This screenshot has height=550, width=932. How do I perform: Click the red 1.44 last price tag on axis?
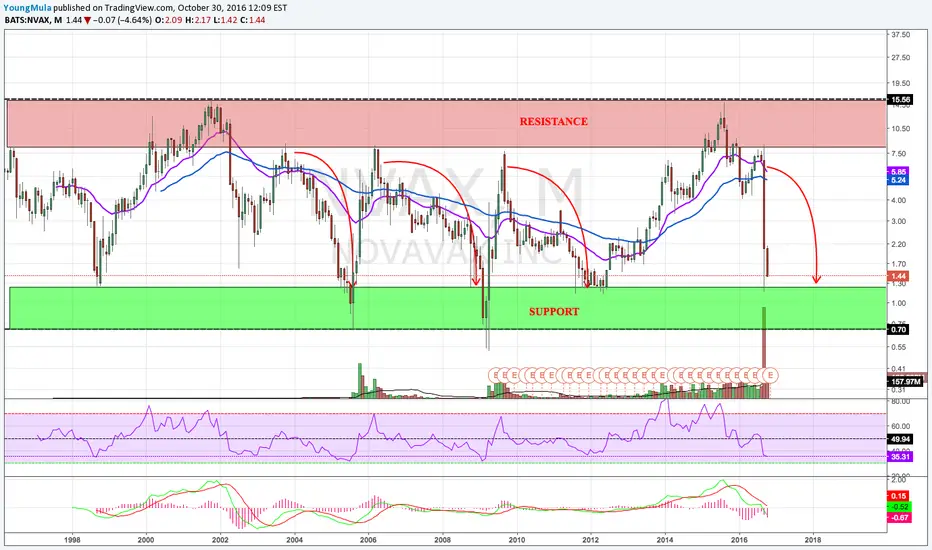[898, 276]
